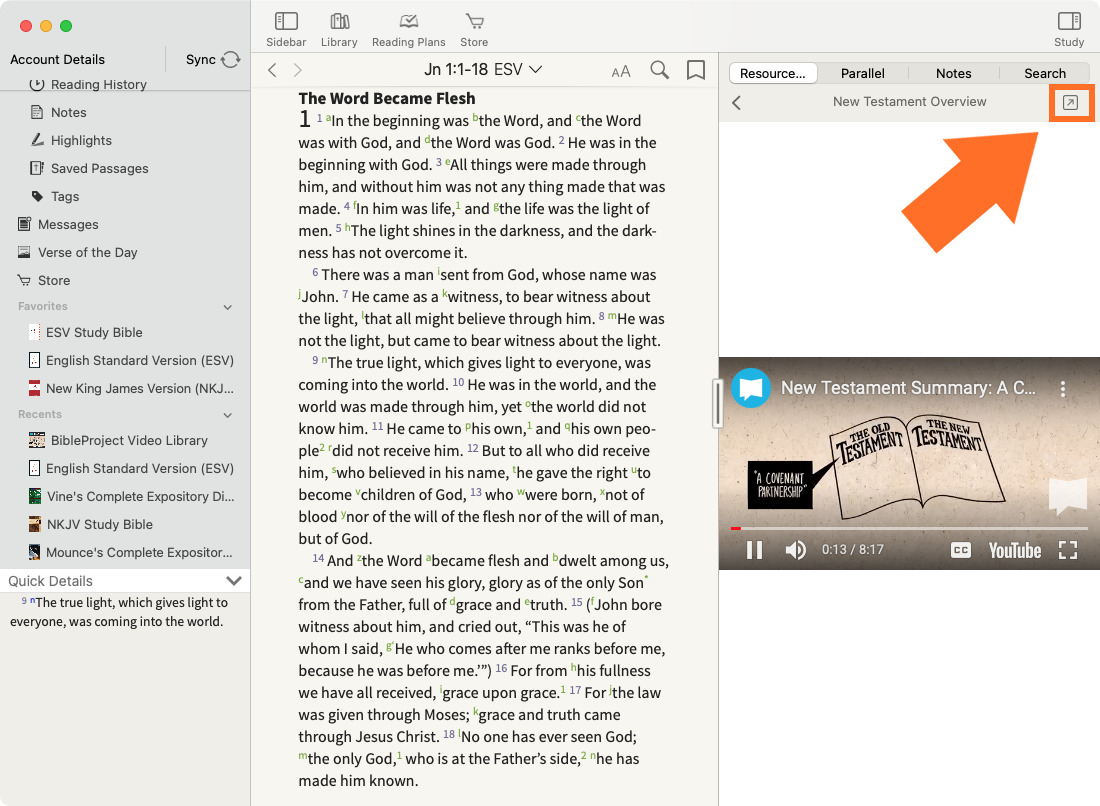
Task: Toggle closed captions on the video
Action: [961, 550]
